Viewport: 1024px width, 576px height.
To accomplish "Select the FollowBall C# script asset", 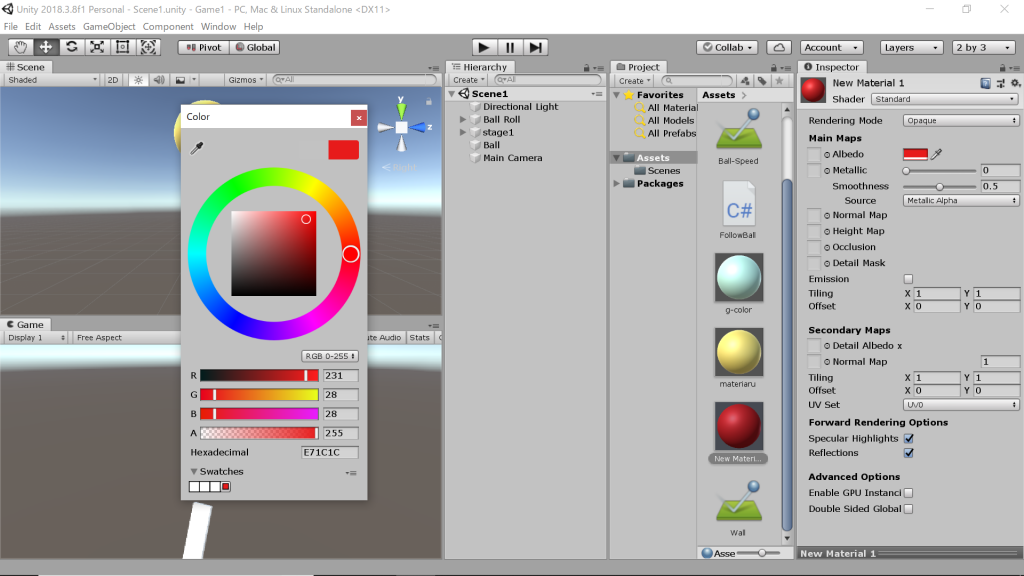I will (x=738, y=210).
